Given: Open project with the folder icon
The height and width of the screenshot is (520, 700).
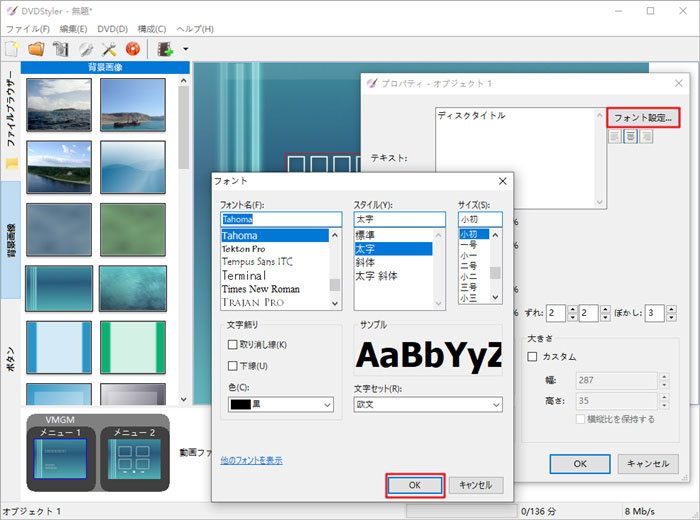Looking at the screenshot, I should pos(36,49).
